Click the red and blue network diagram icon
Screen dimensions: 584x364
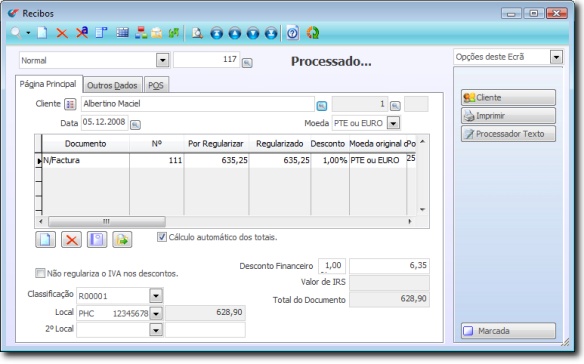point(141,33)
